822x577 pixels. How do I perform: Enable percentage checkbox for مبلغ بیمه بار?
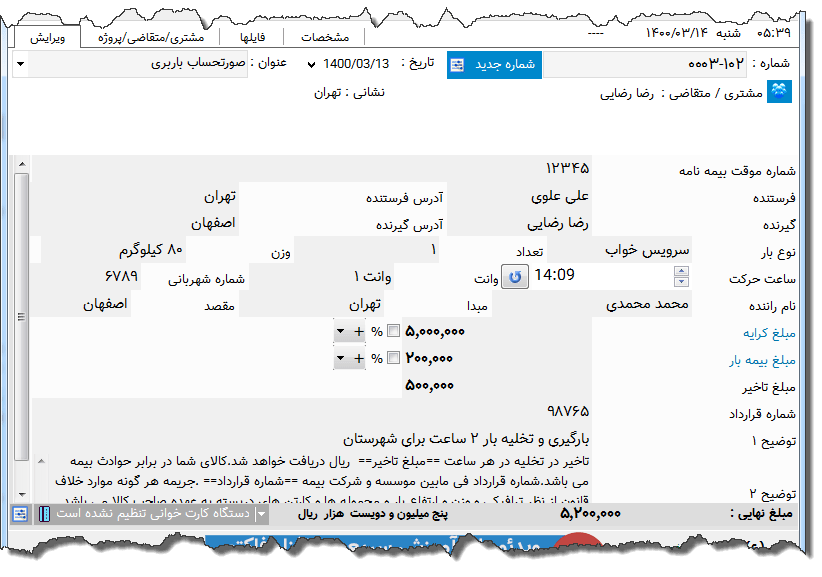pyautogui.click(x=393, y=357)
